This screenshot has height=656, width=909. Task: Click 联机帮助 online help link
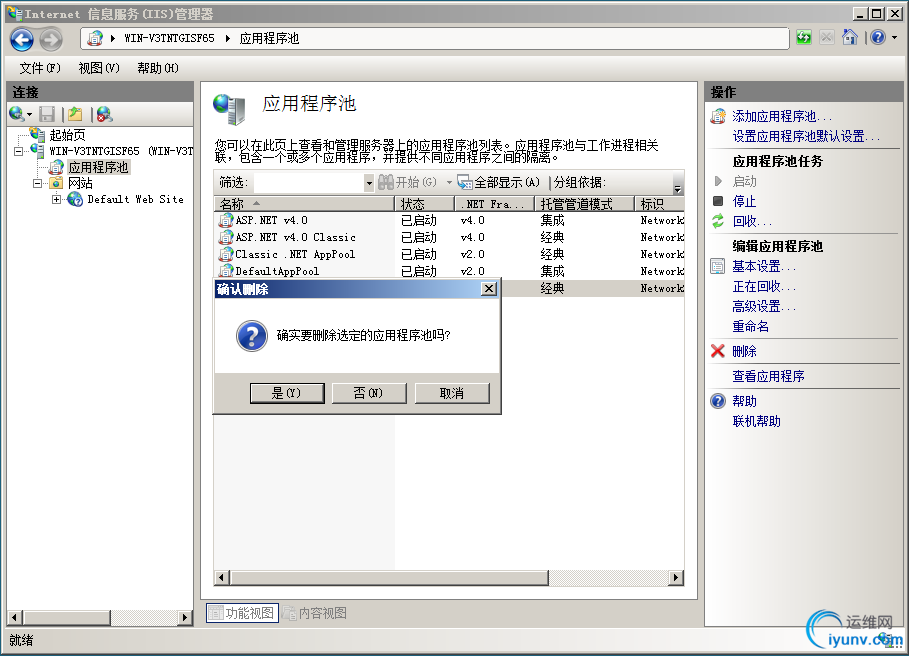(x=757, y=421)
